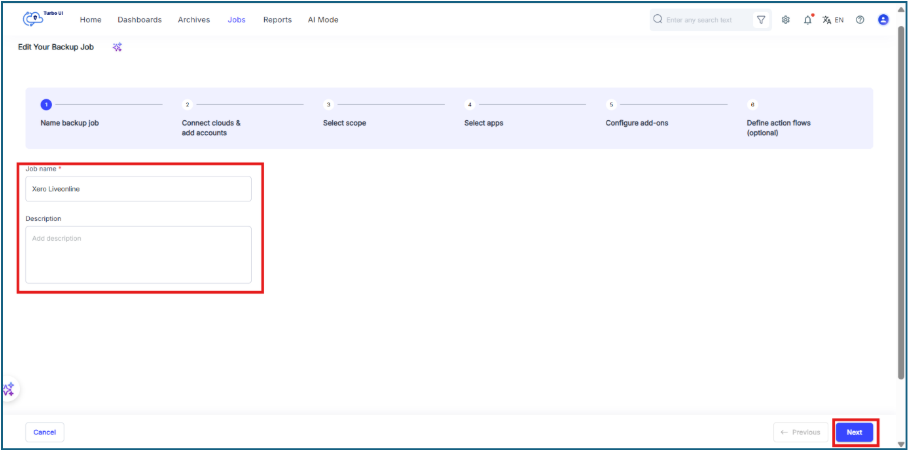Go to Dashboards
909x450 pixels.
[x=140, y=20]
